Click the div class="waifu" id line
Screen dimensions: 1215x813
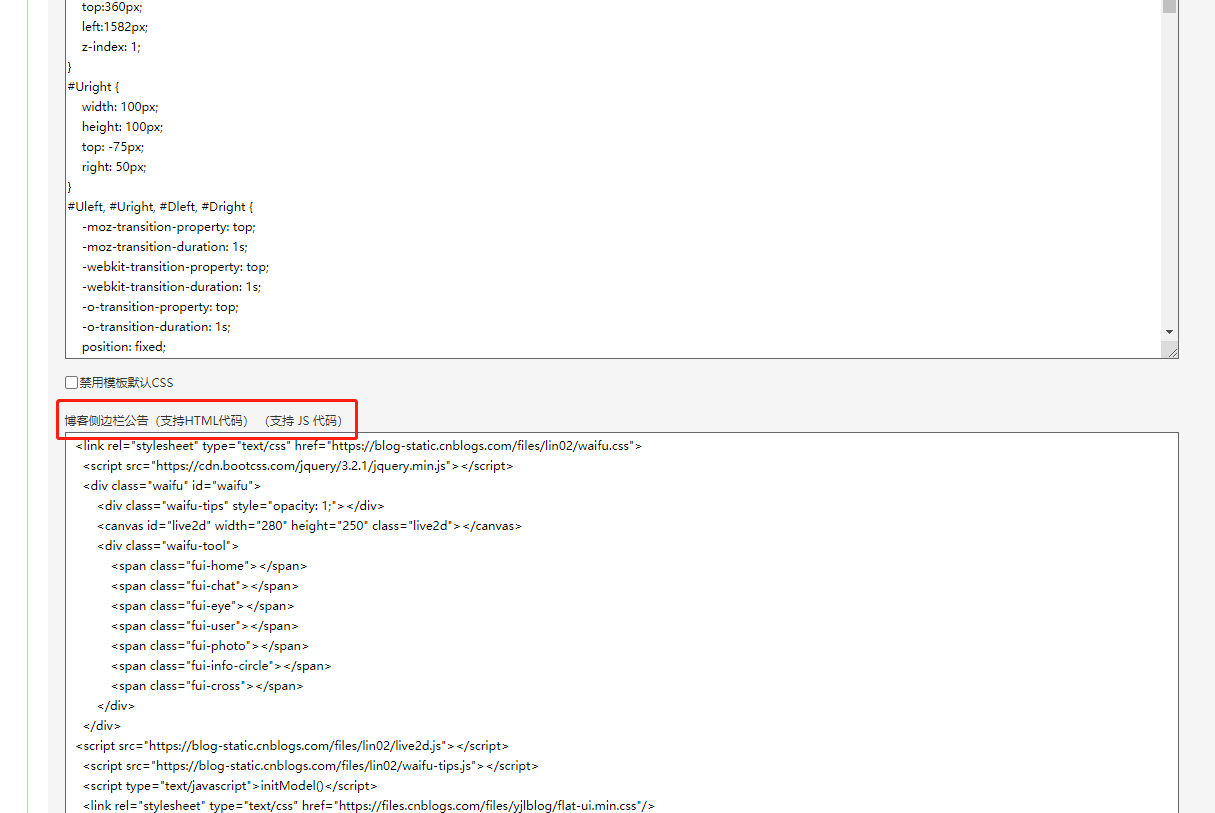point(172,486)
